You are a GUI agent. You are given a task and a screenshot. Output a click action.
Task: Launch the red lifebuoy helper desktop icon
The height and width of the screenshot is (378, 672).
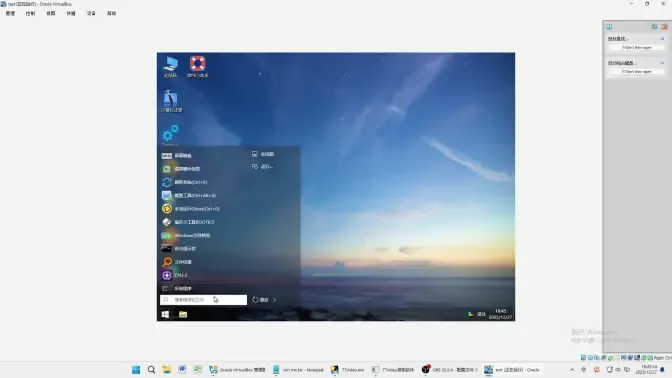(x=198, y=67)
